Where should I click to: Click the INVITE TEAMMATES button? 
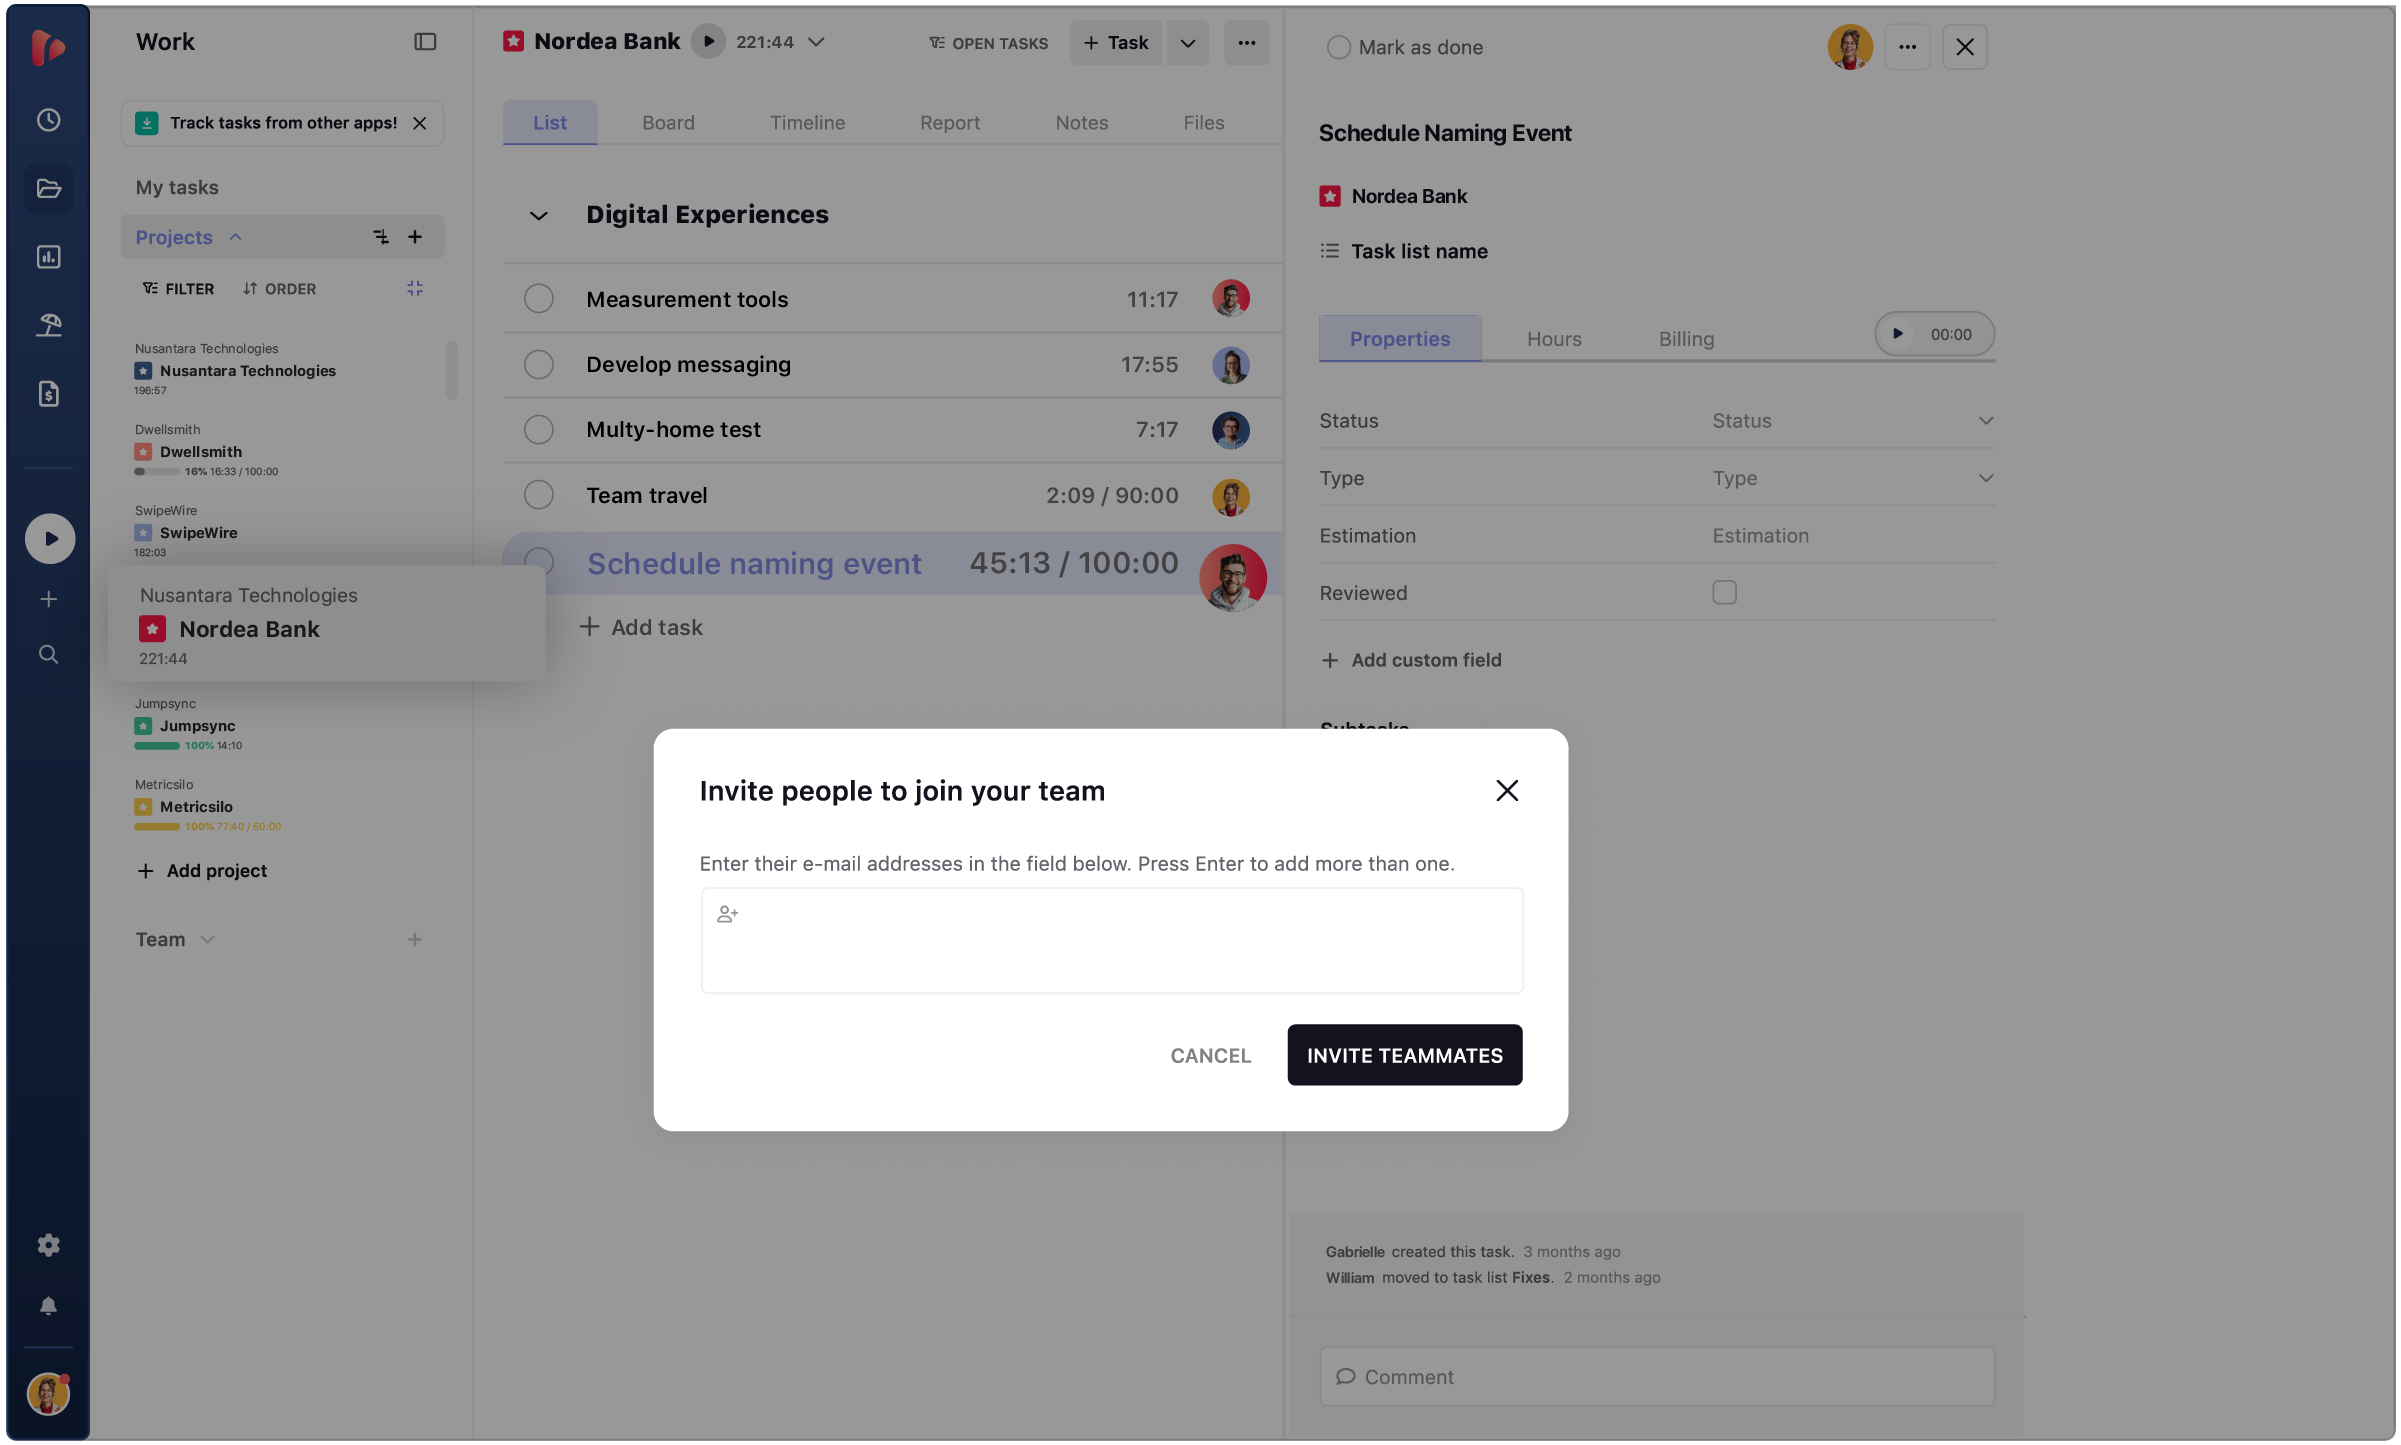(x=1404, y=1056)
